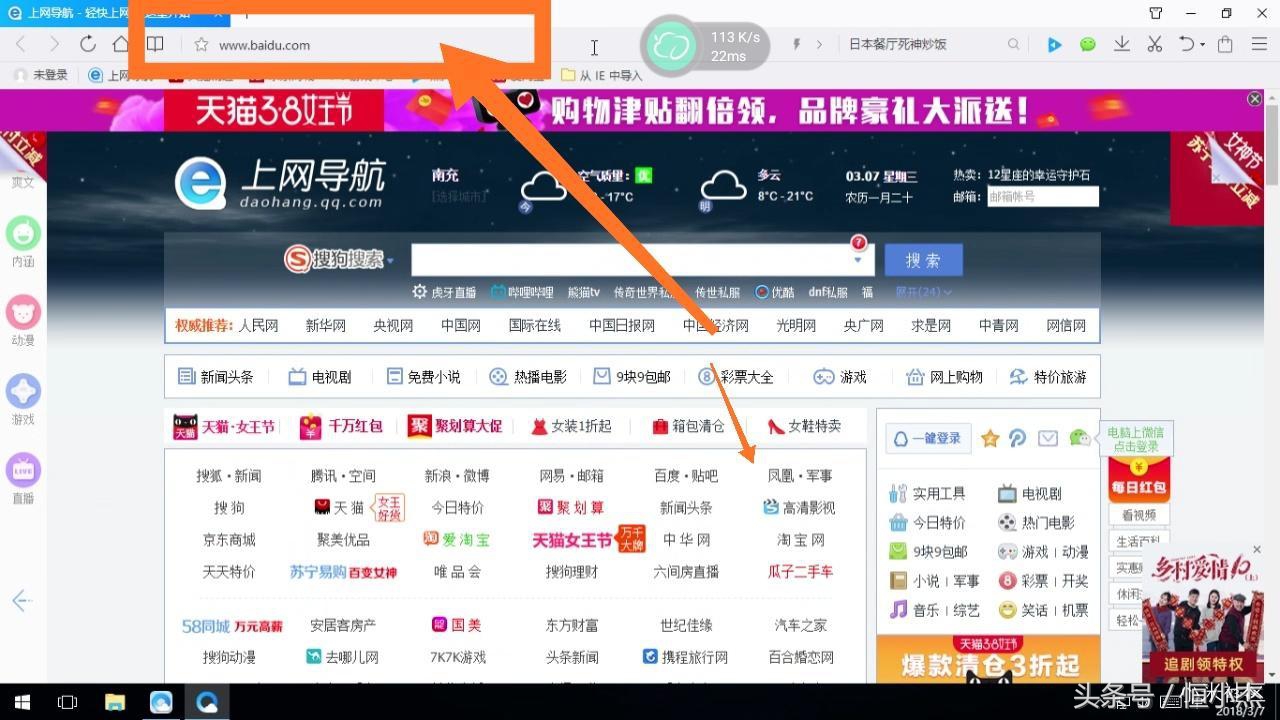Image resolution: width=1280 pixels, height=720 pixels.
Task: Click the lightning speed mode icon
Action: (797, 44)
